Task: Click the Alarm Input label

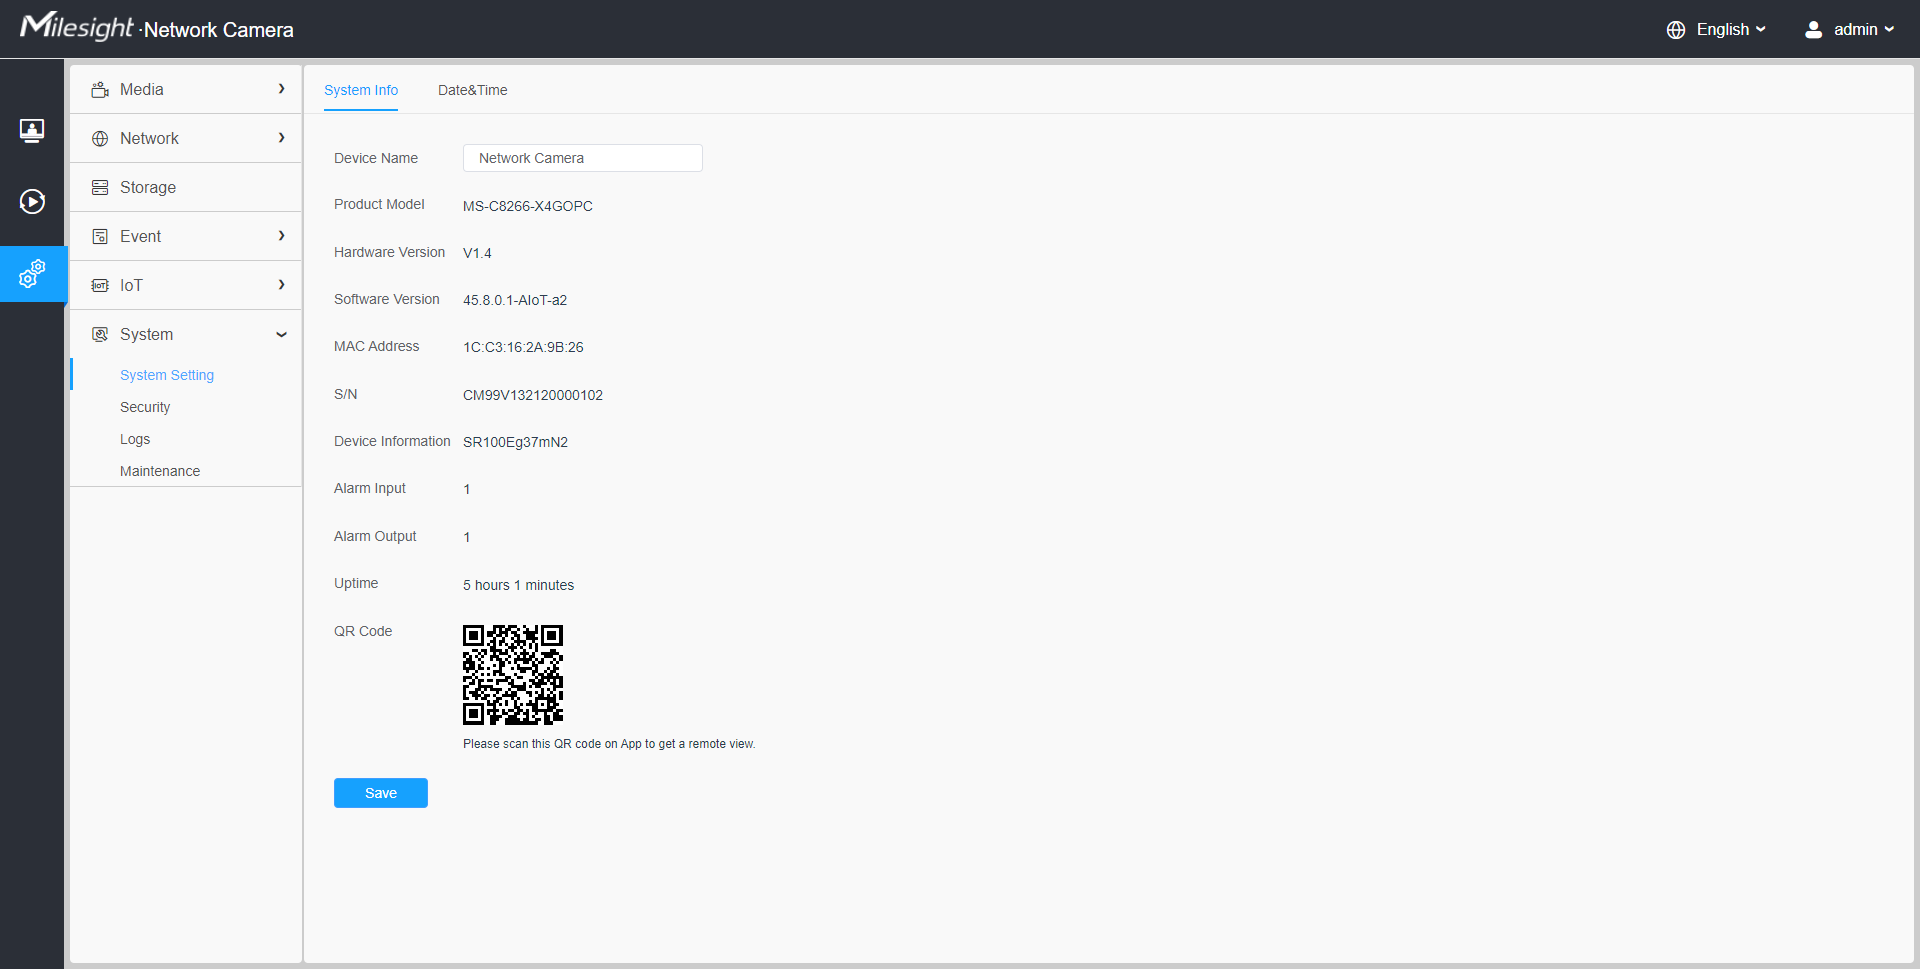Action: point(370,488)
